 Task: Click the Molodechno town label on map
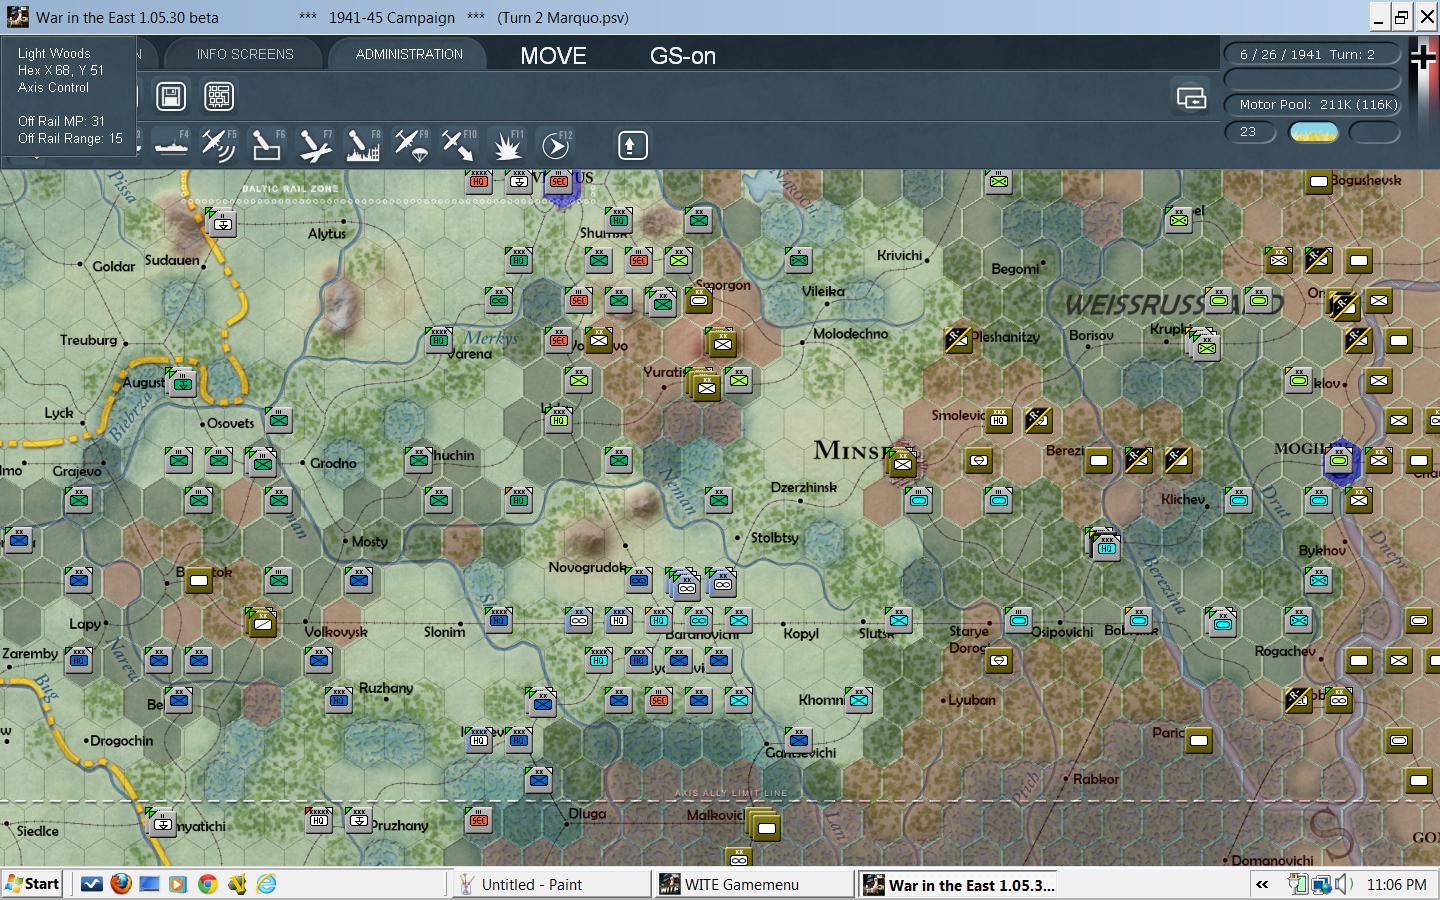[x=850, y=334]
